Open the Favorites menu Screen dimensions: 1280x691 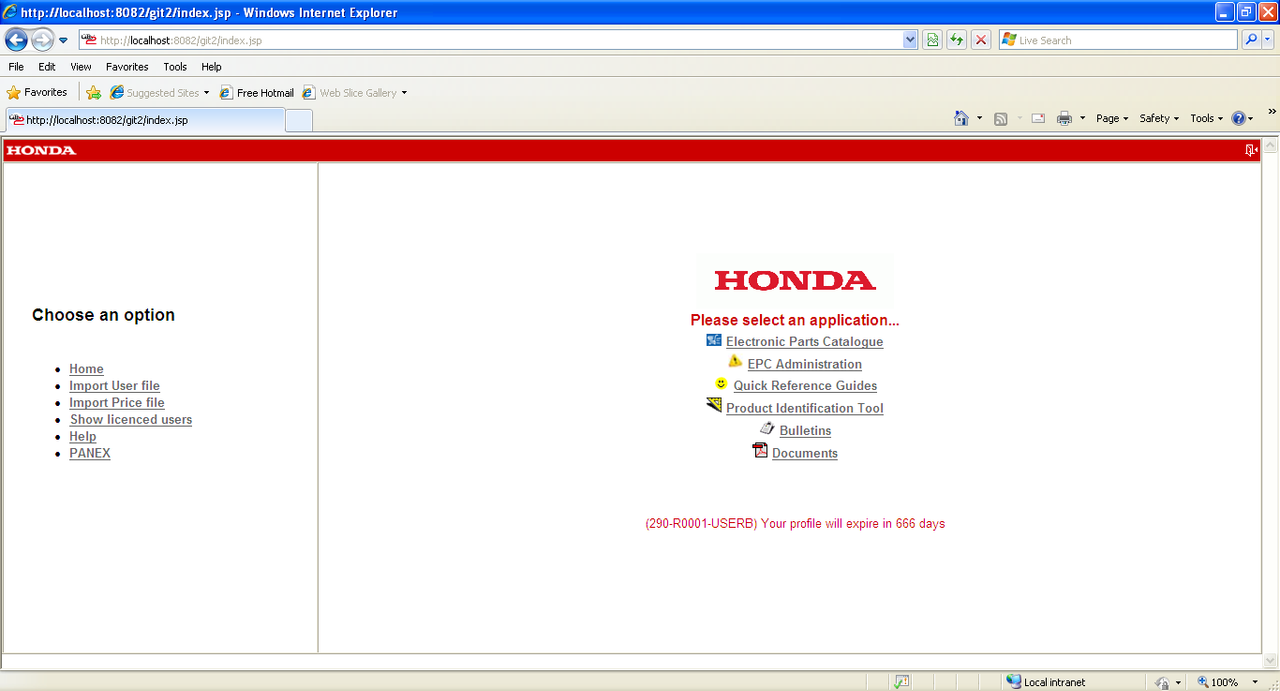tap(127, 67)
